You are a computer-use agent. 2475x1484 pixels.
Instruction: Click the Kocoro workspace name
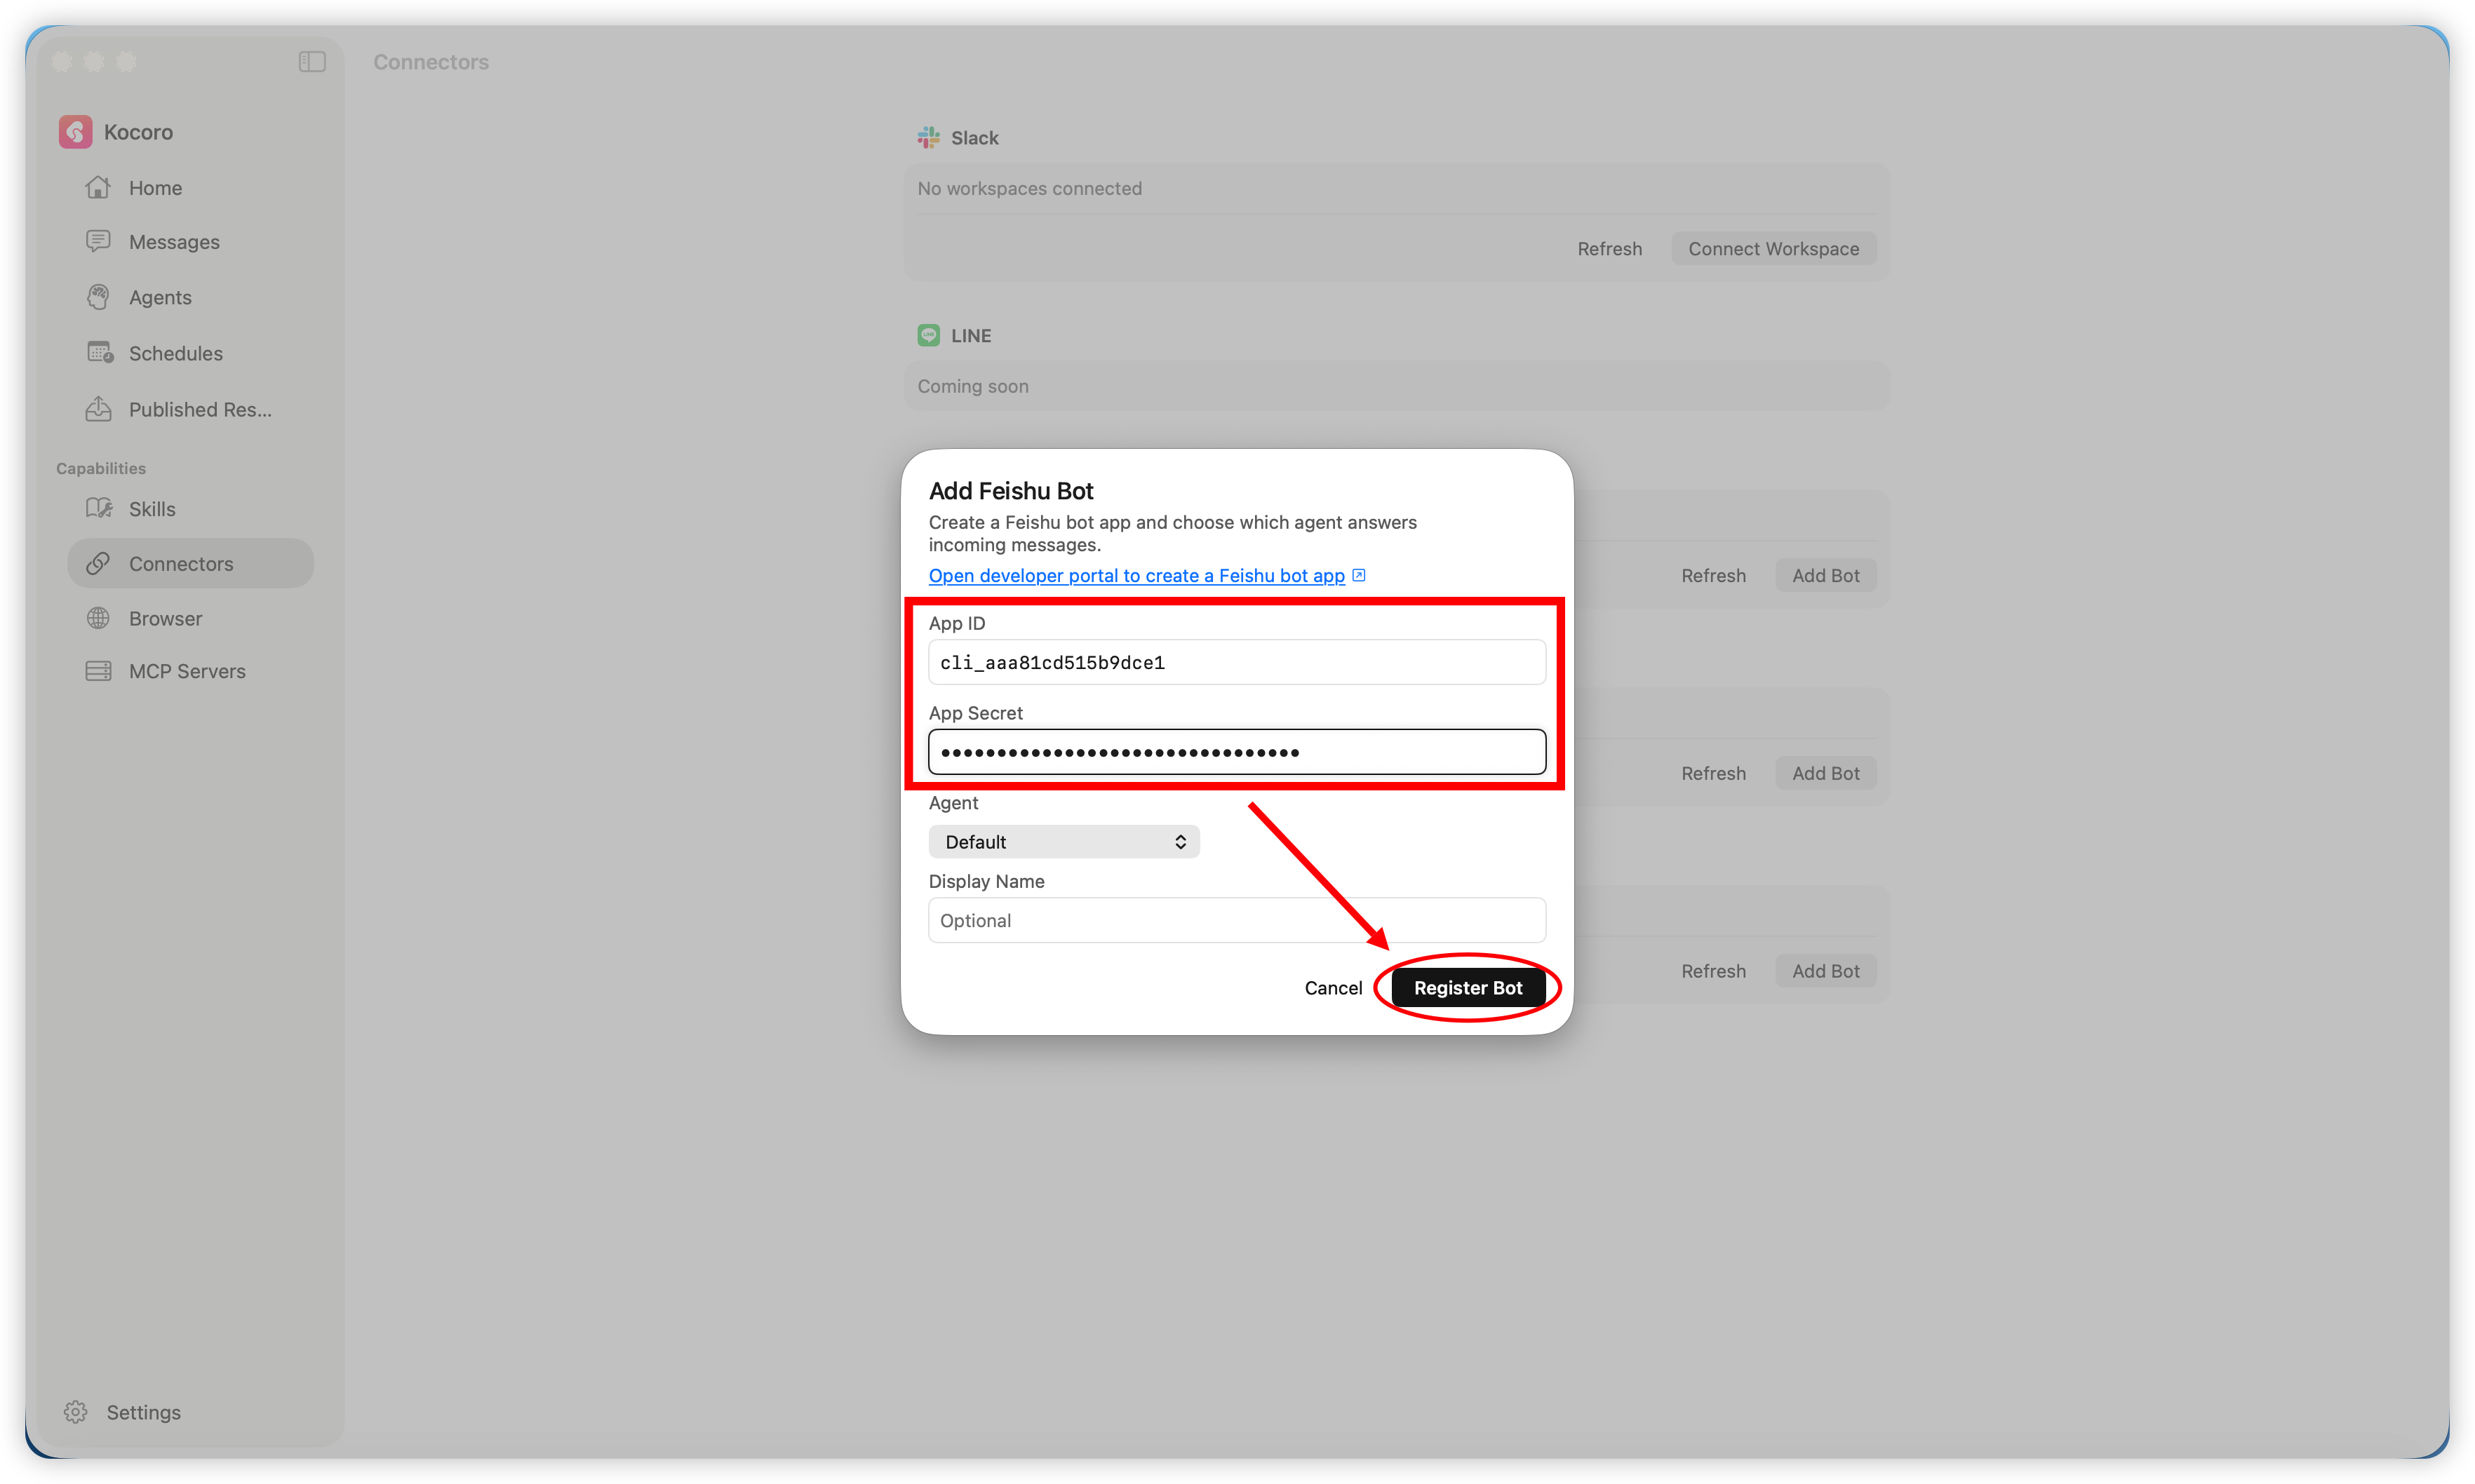click(x=138, y=132)
